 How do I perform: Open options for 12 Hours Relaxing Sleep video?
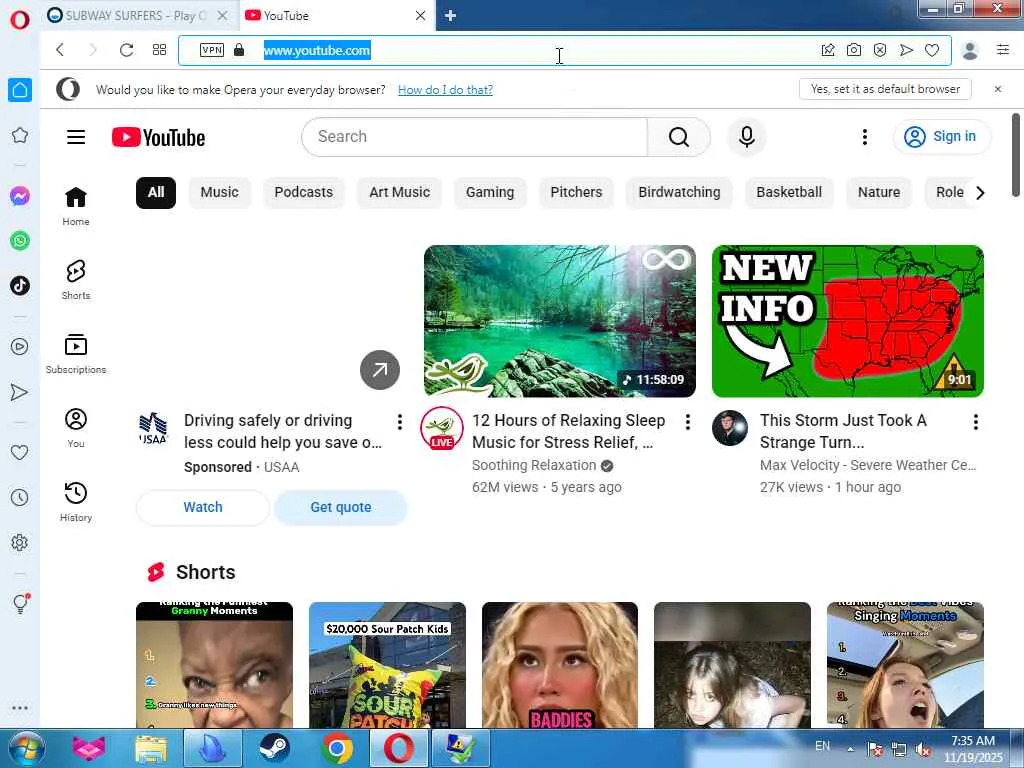pyautogui.click(x=688, y=422)
